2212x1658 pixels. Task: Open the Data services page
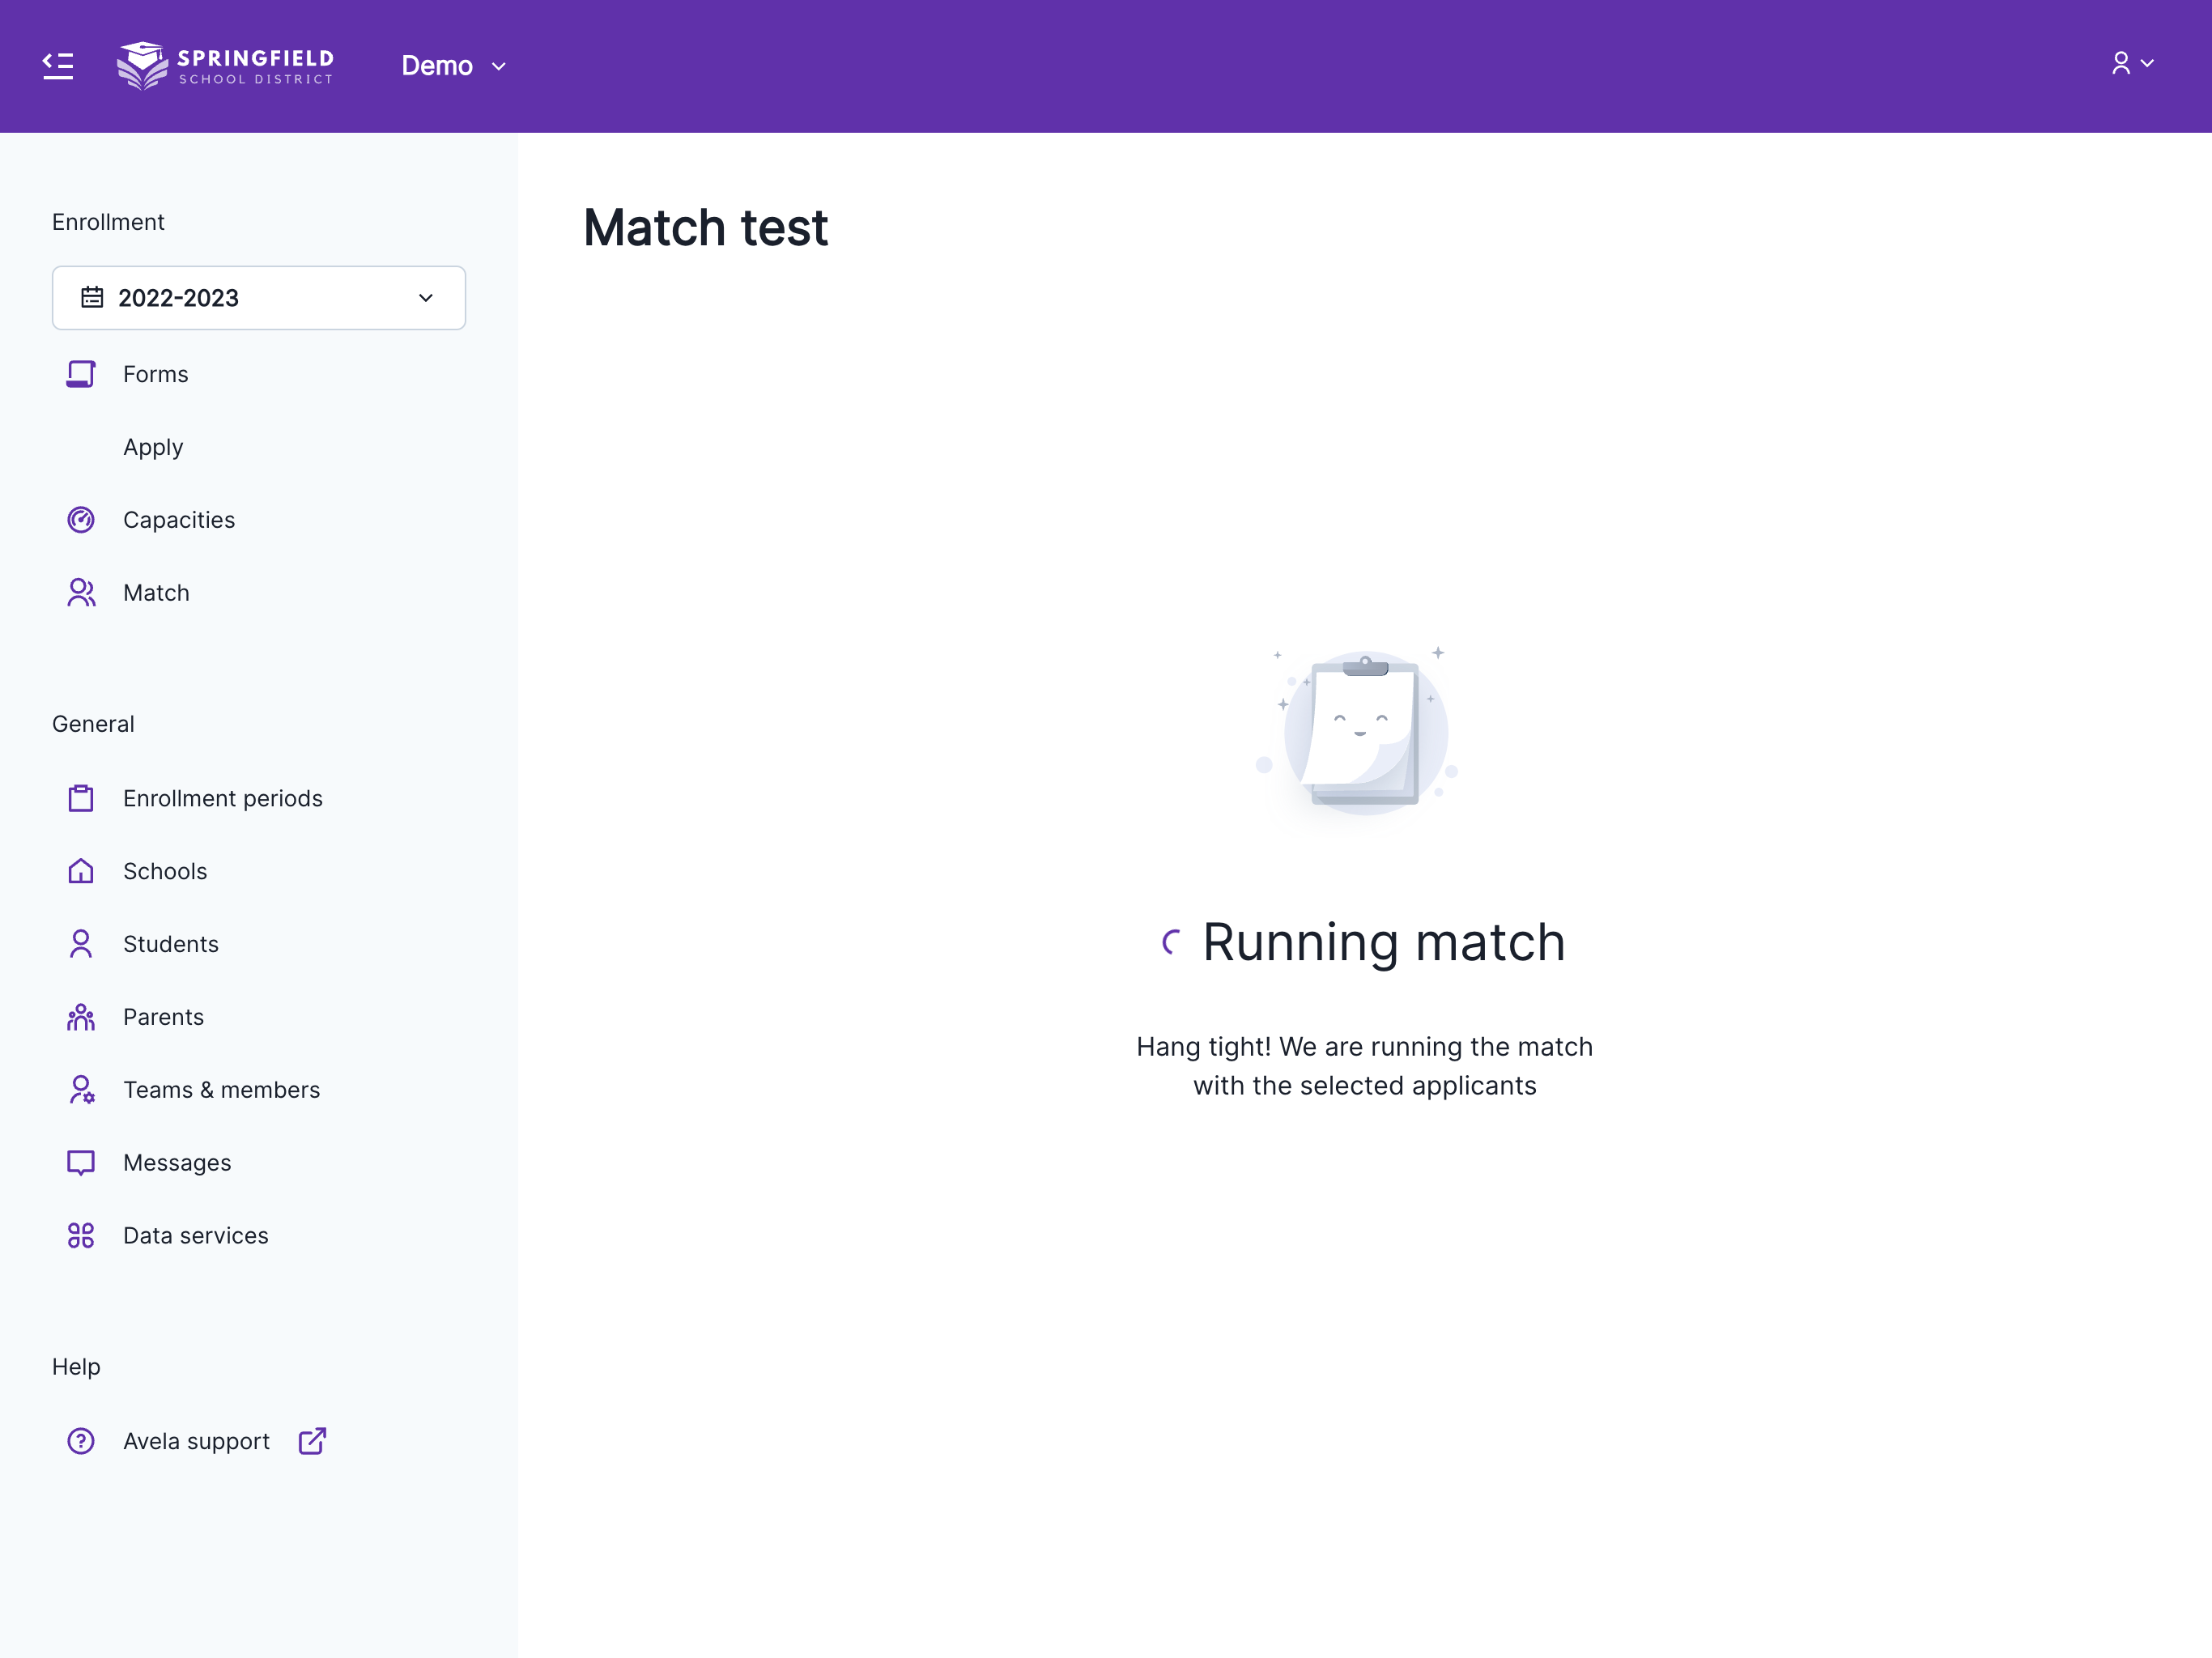(x=195, y=1235)
